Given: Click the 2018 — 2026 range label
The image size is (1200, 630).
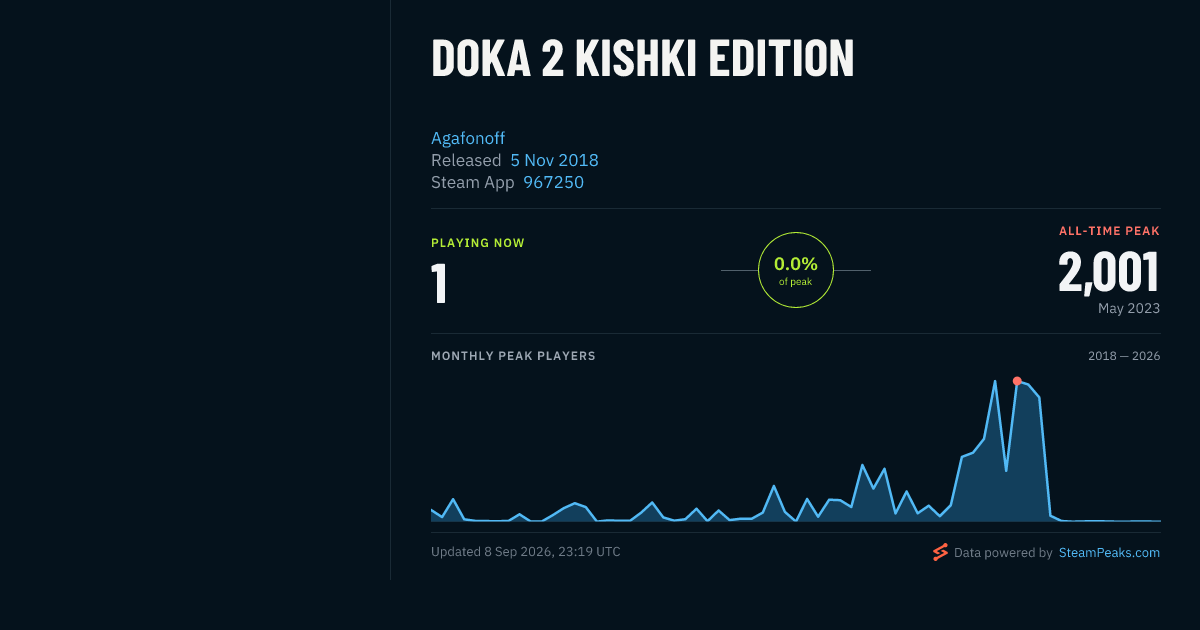Looking at the screenshot, I should coord(1124,356).
